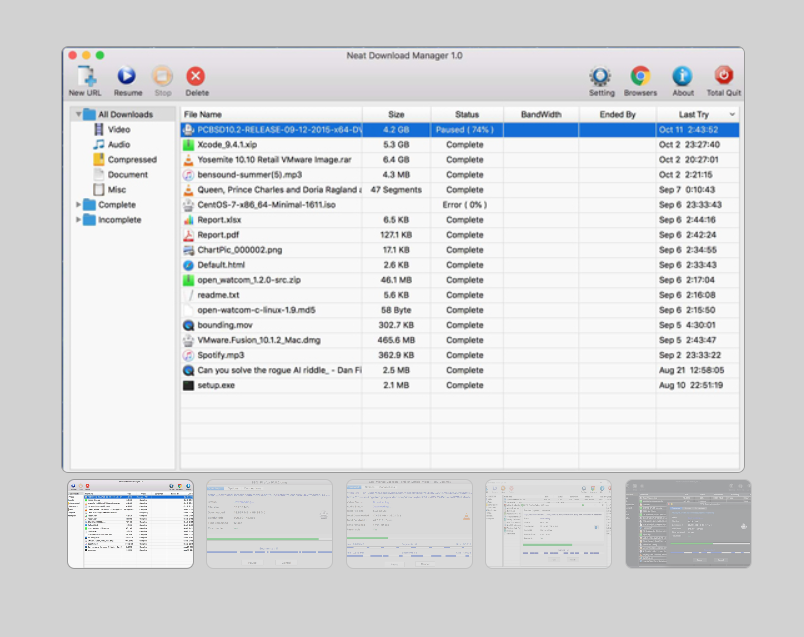This screenshot has height=637, width=804.
Task: Click the Report.xlsx spreadsheet icon
Action: 189,220
